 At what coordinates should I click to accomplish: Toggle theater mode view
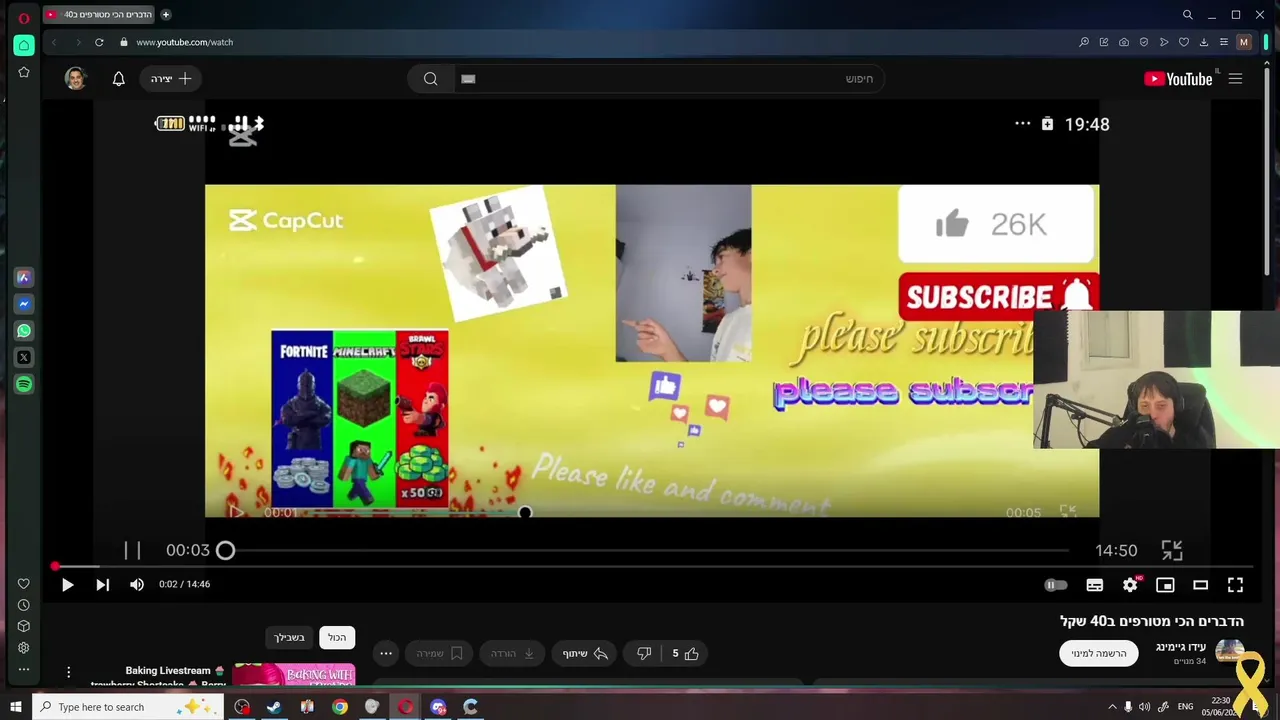tap(1200, 585)
